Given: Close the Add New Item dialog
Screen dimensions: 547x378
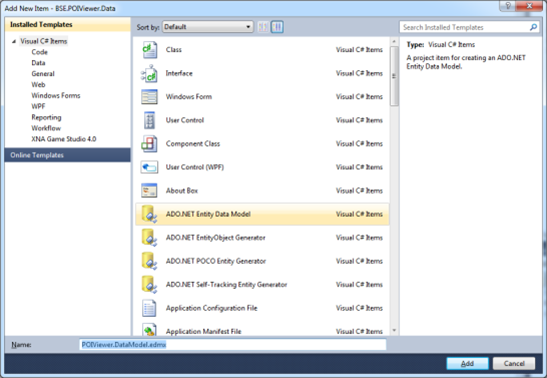Looking at the screenshot, I should [x=529, y=6].
